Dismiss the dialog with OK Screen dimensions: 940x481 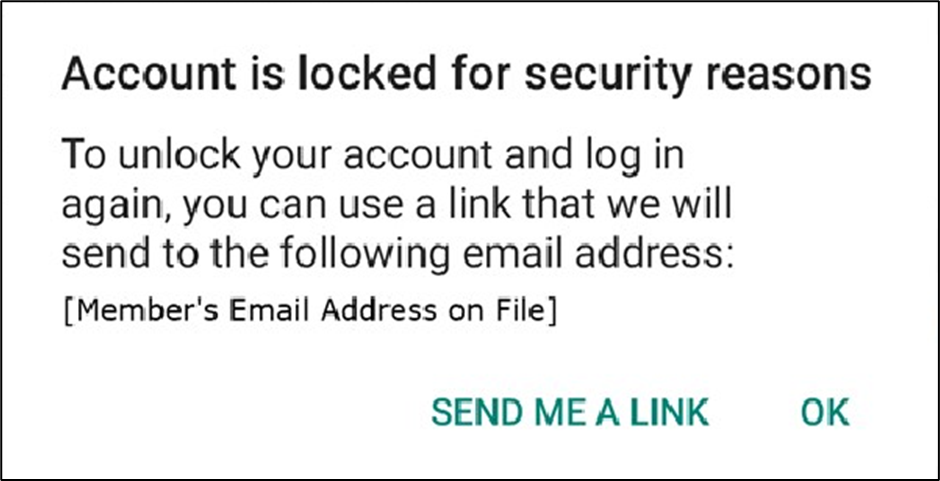(825, 411)
